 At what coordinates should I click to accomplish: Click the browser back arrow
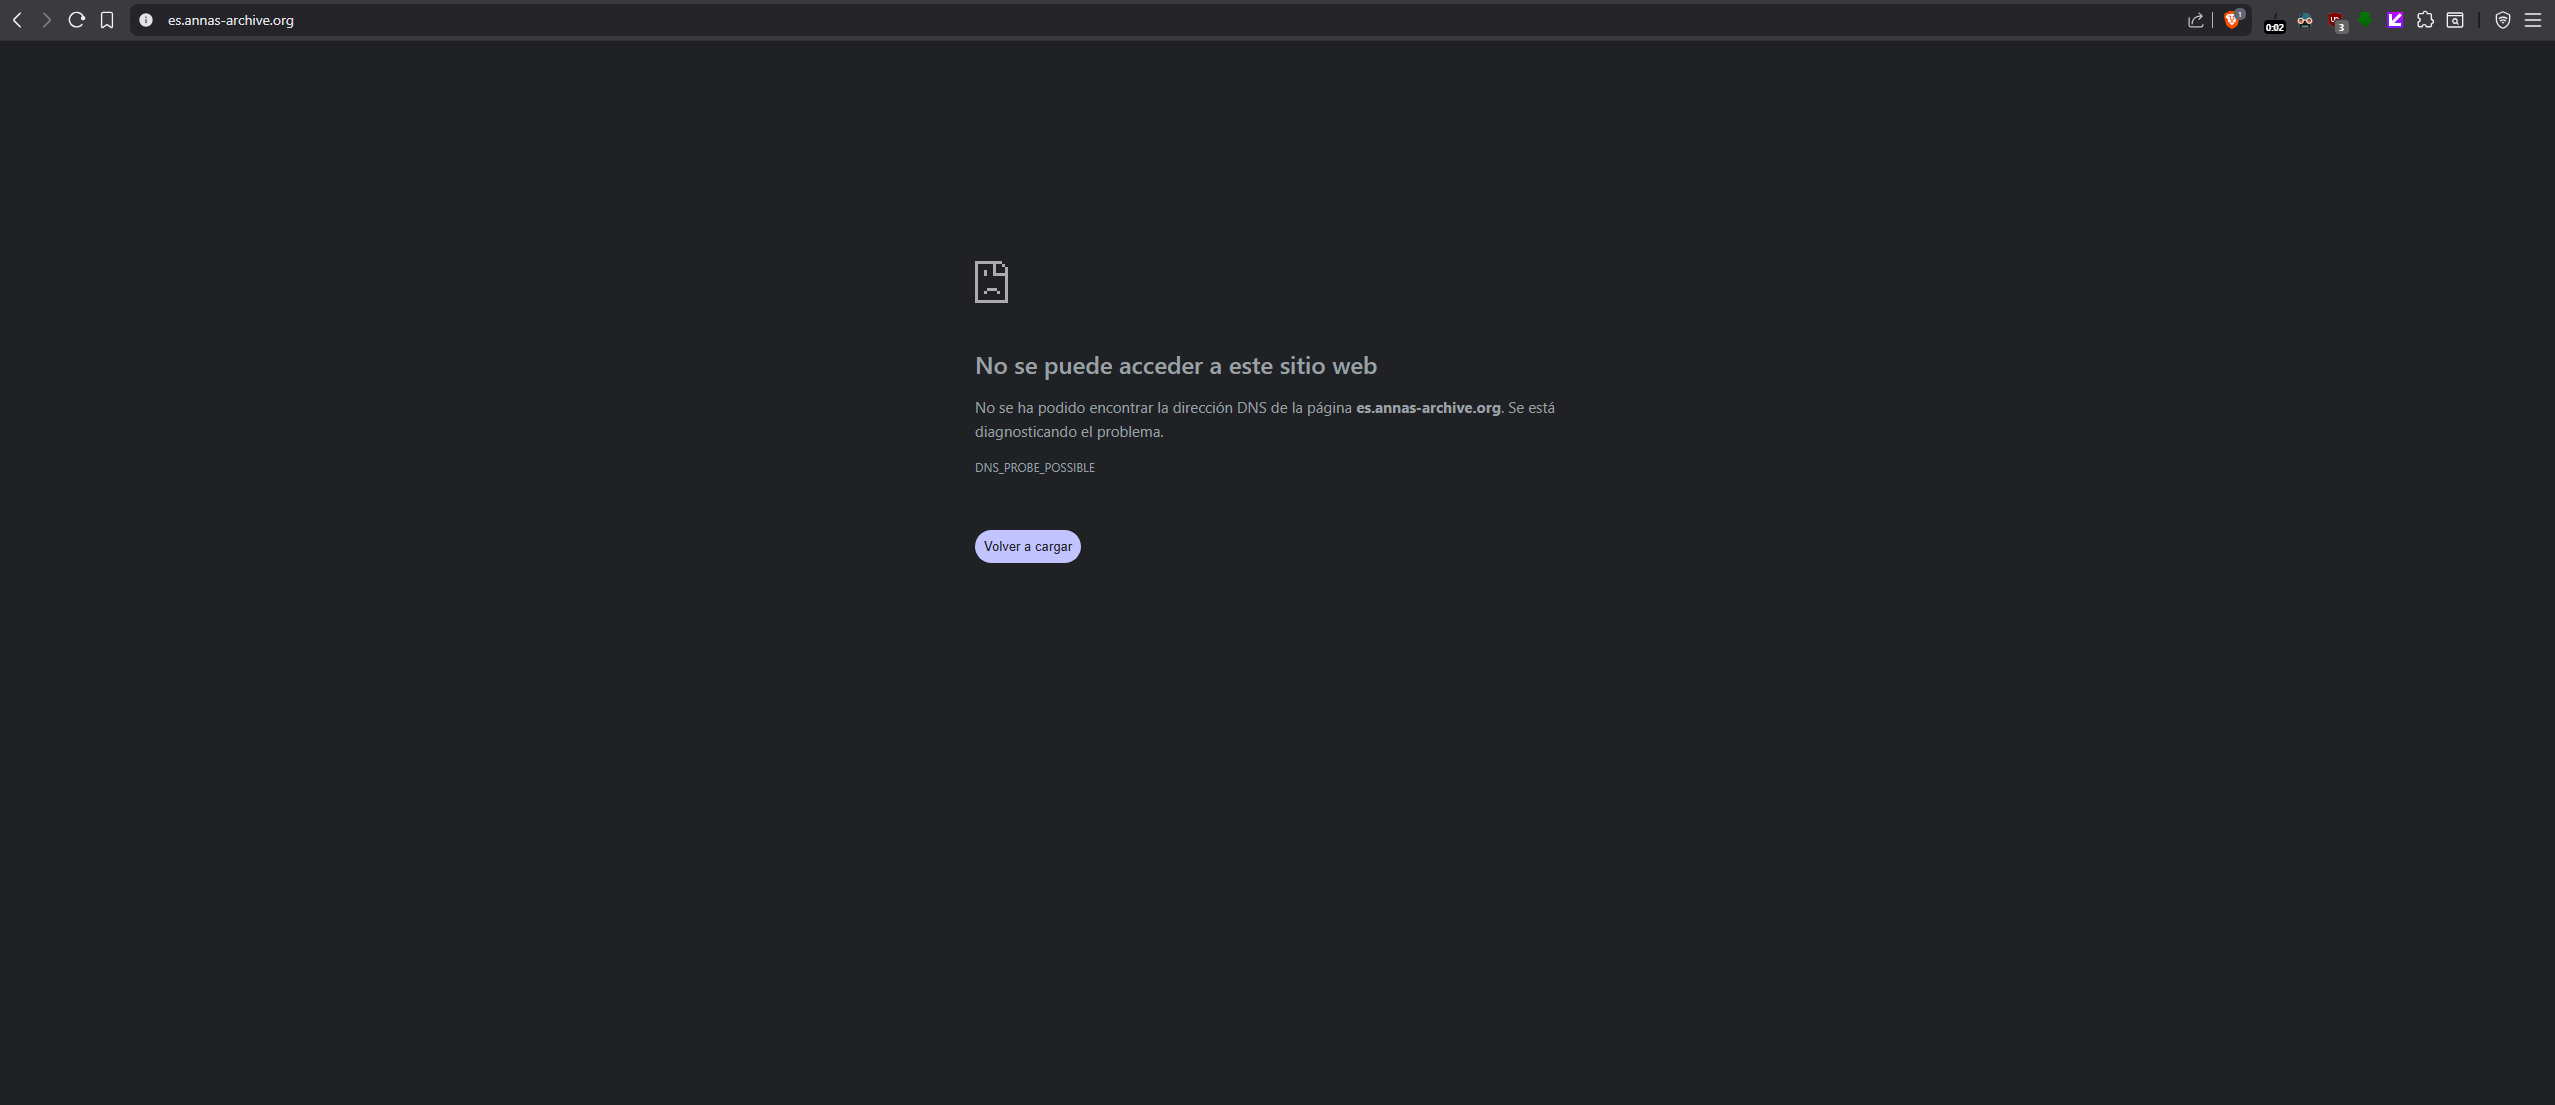click(17, 20)
